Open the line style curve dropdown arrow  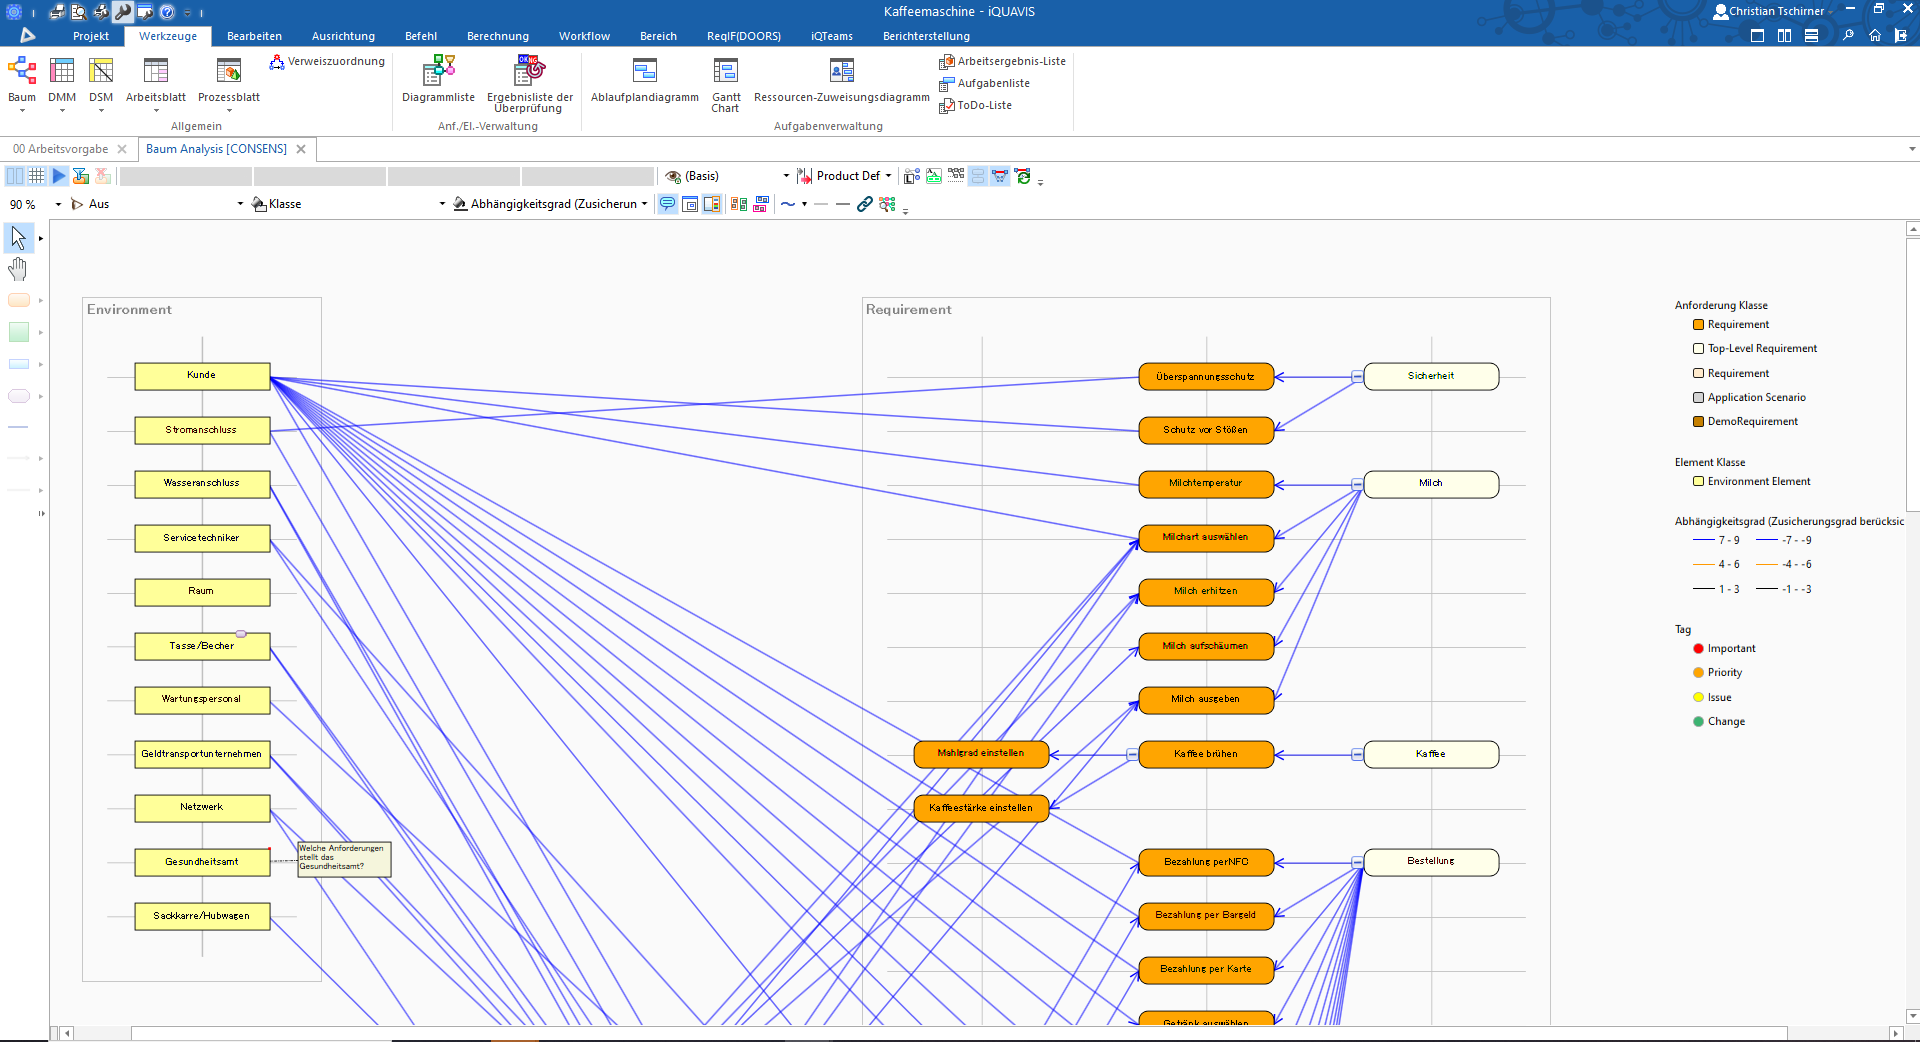click(804, 204)
